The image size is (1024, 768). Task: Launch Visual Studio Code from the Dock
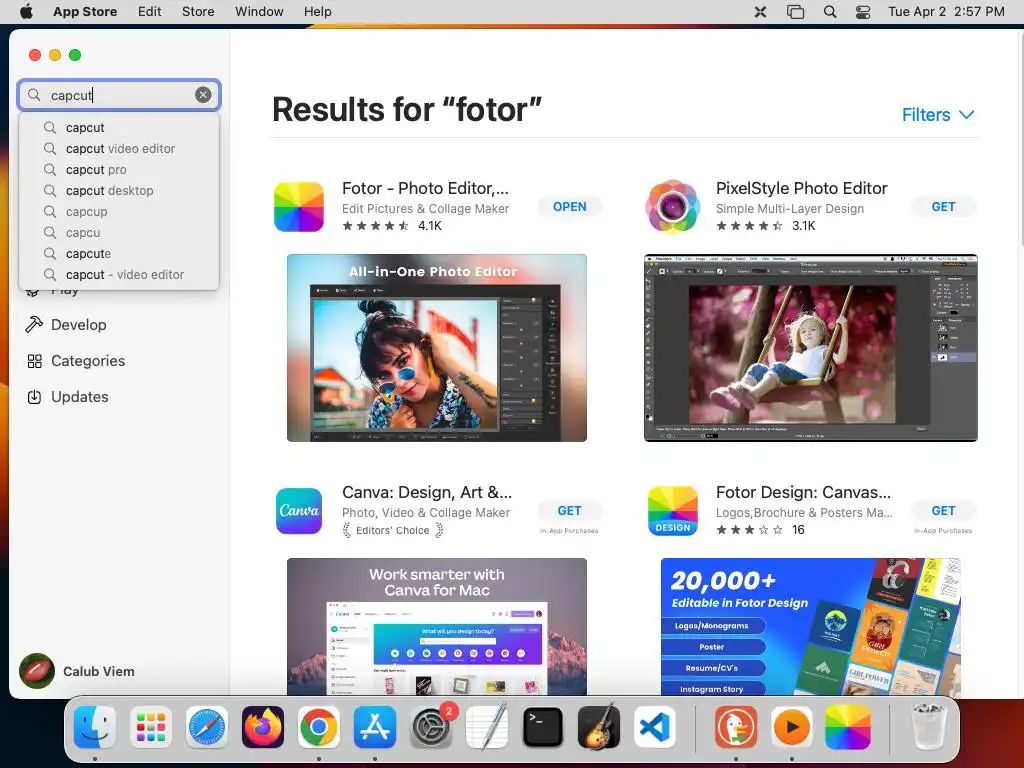pyautogui.click(x=655, y=727)
